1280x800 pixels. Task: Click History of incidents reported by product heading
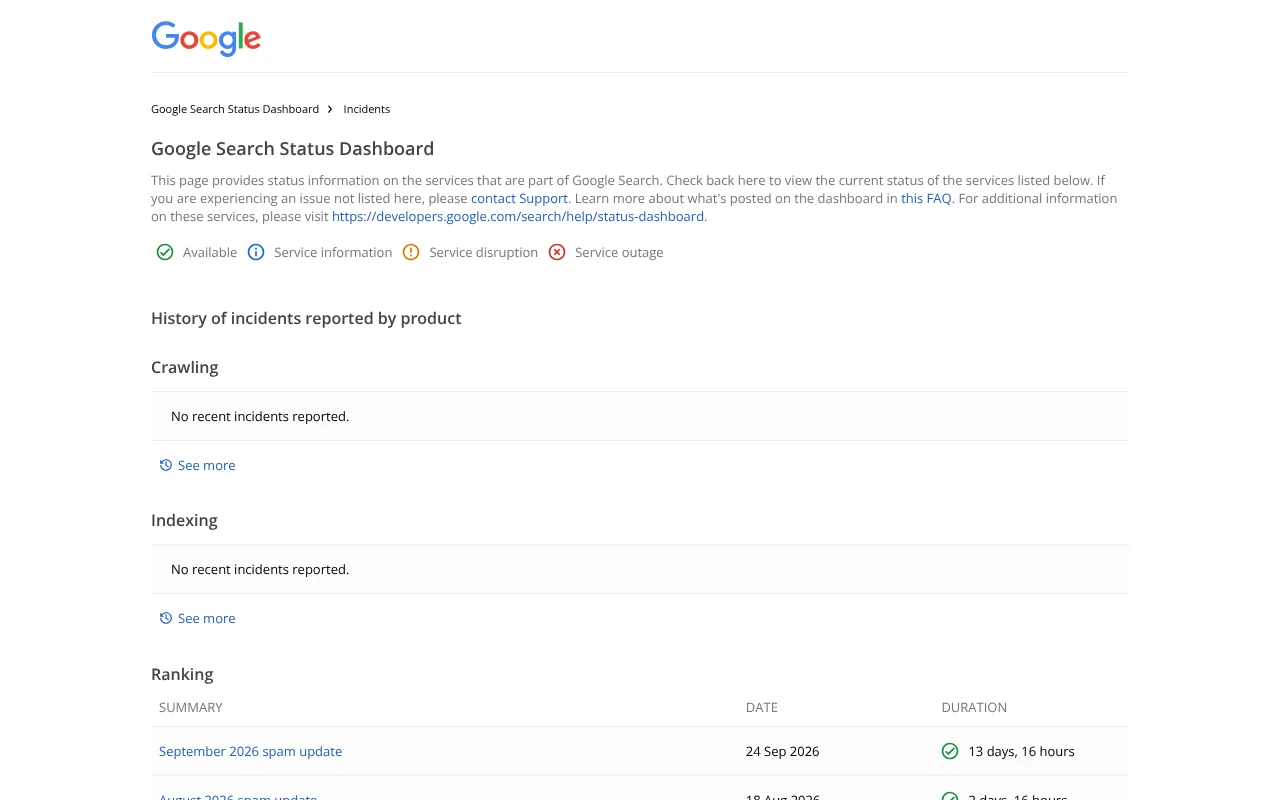(x=306, y=318)
